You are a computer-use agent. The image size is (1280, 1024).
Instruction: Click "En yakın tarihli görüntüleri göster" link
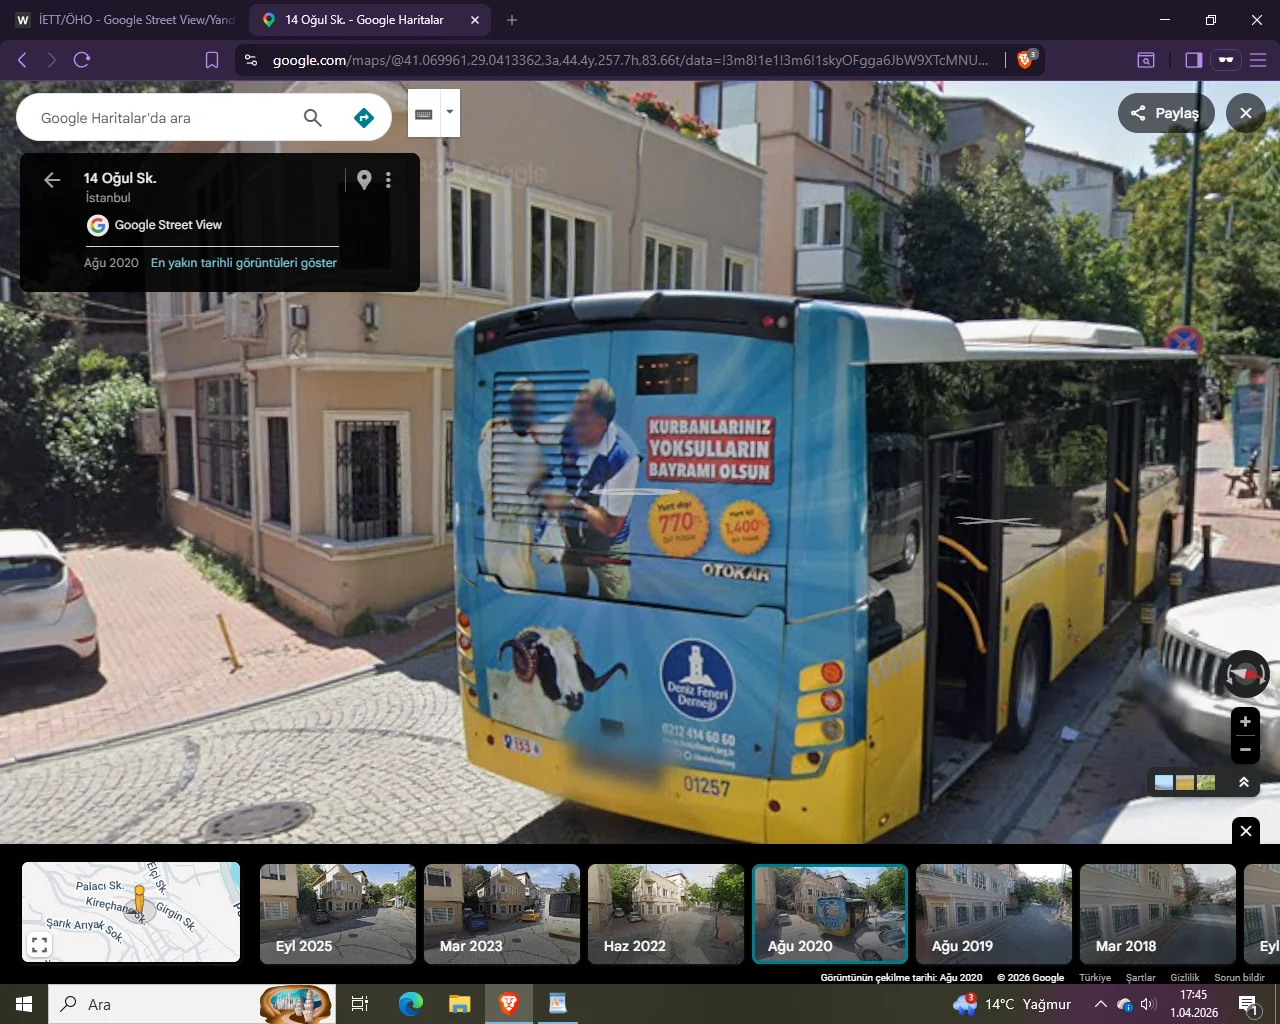point(243,263)
